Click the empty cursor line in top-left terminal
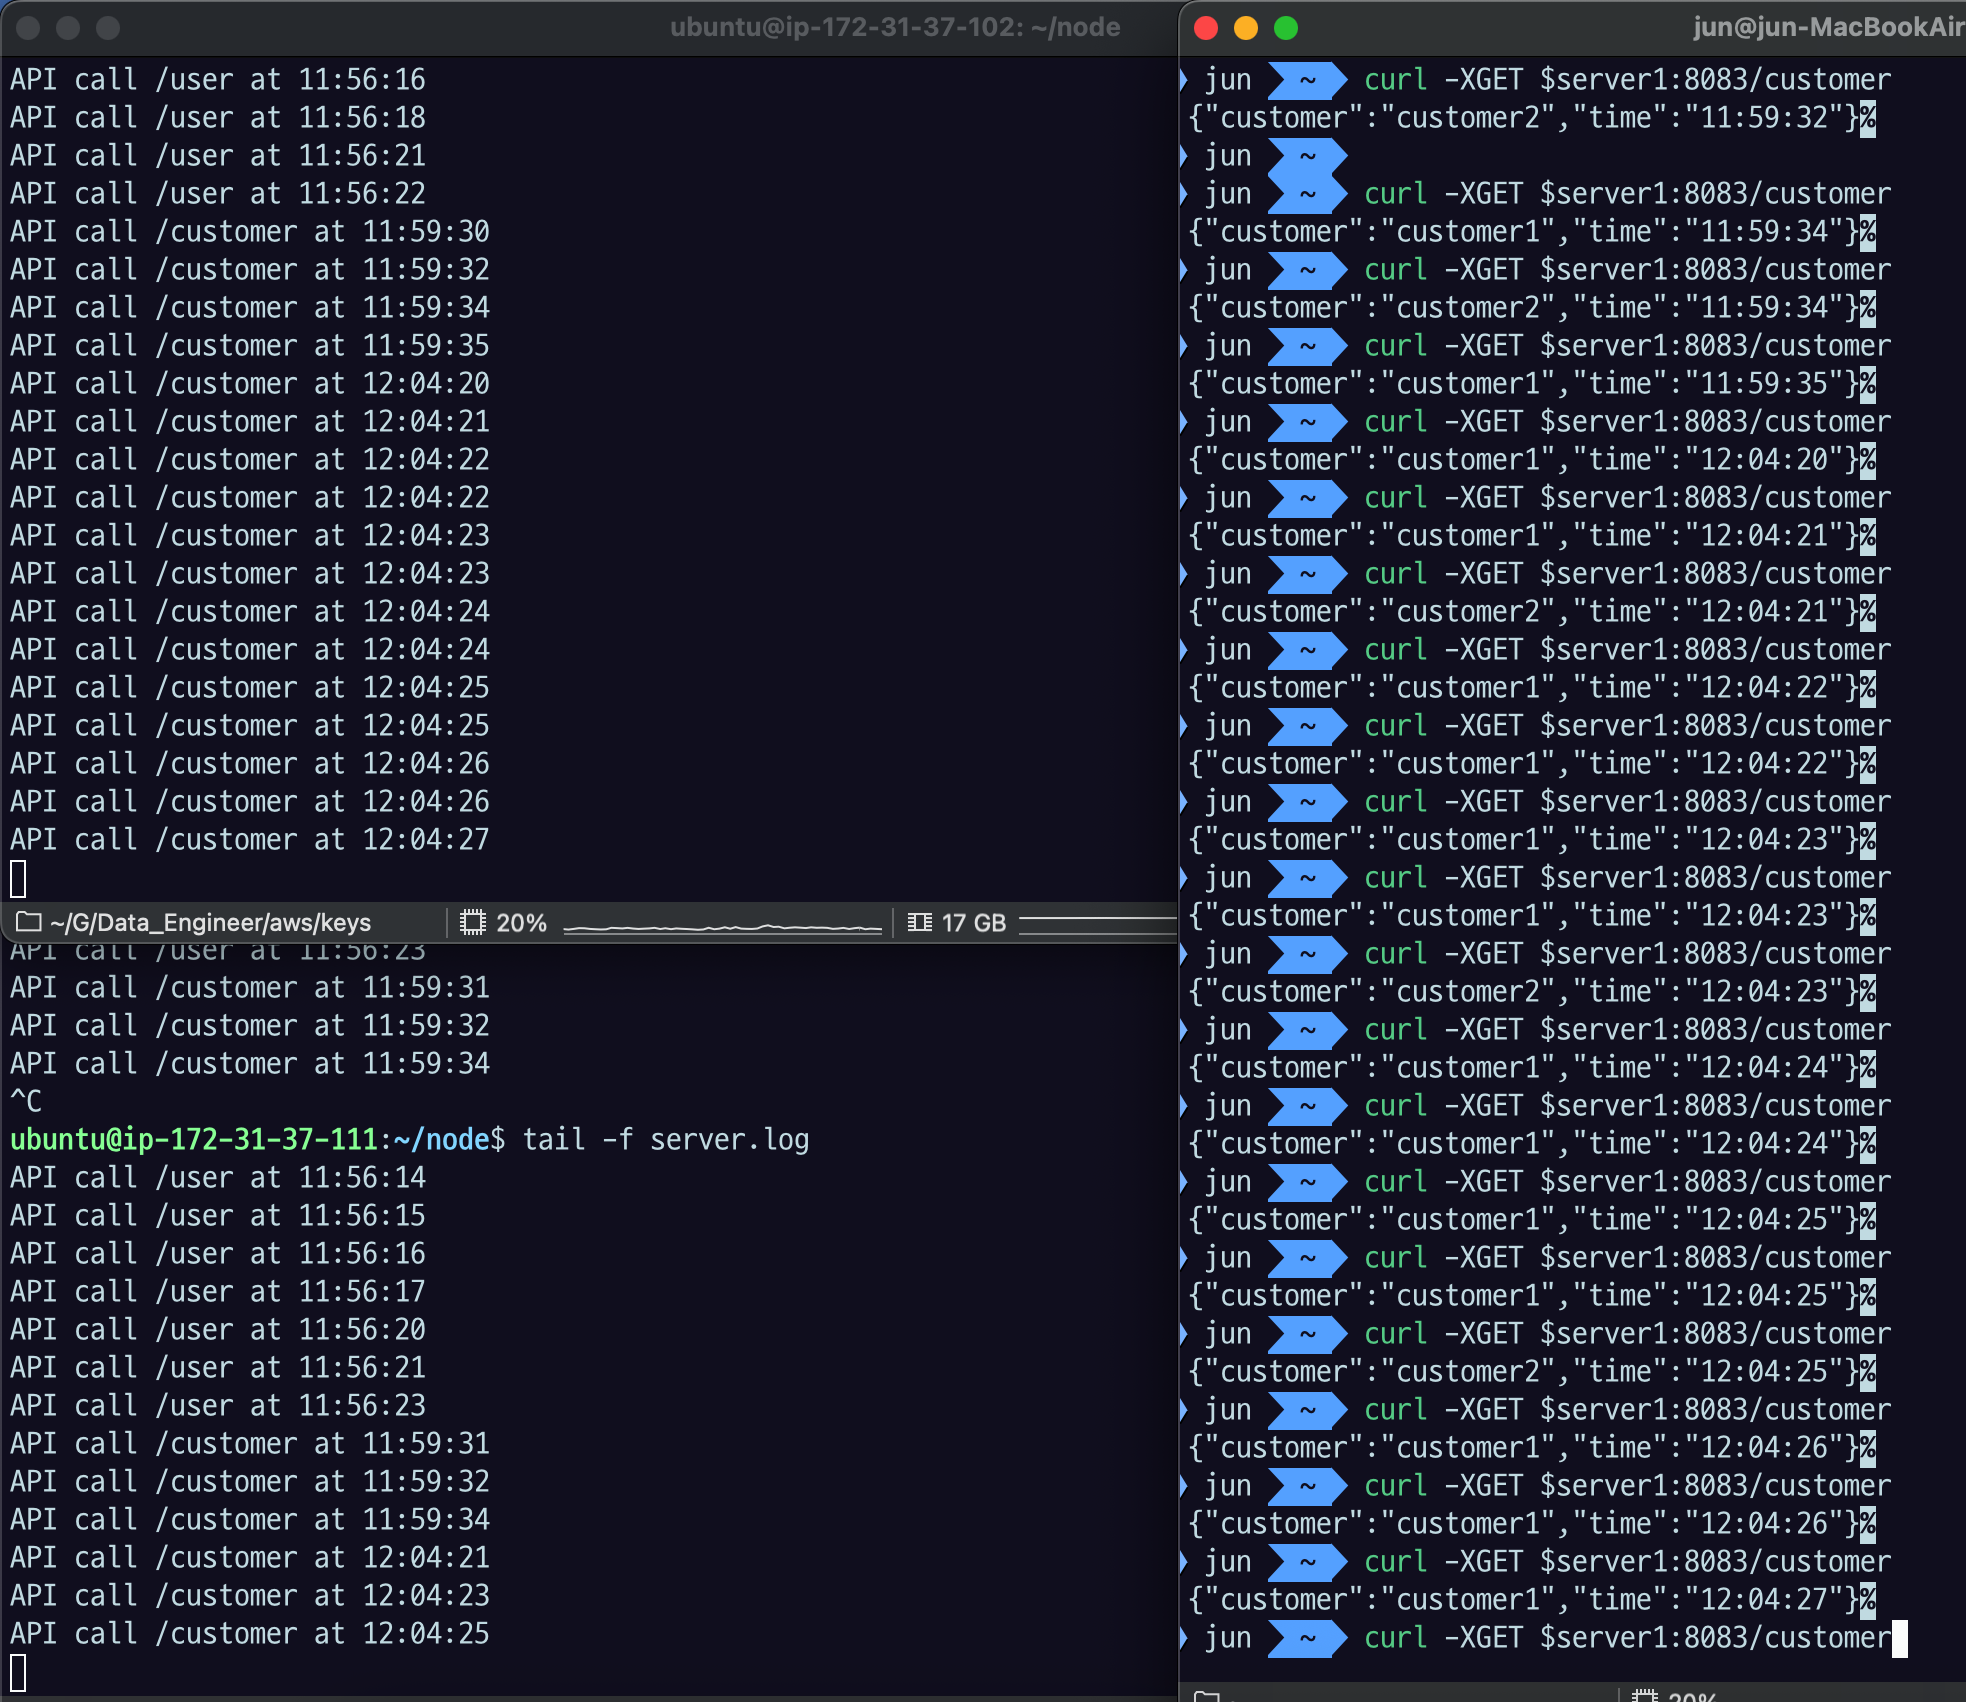Image resolution: width=1966 pixels, height=1702 pixels. (18, 879)
